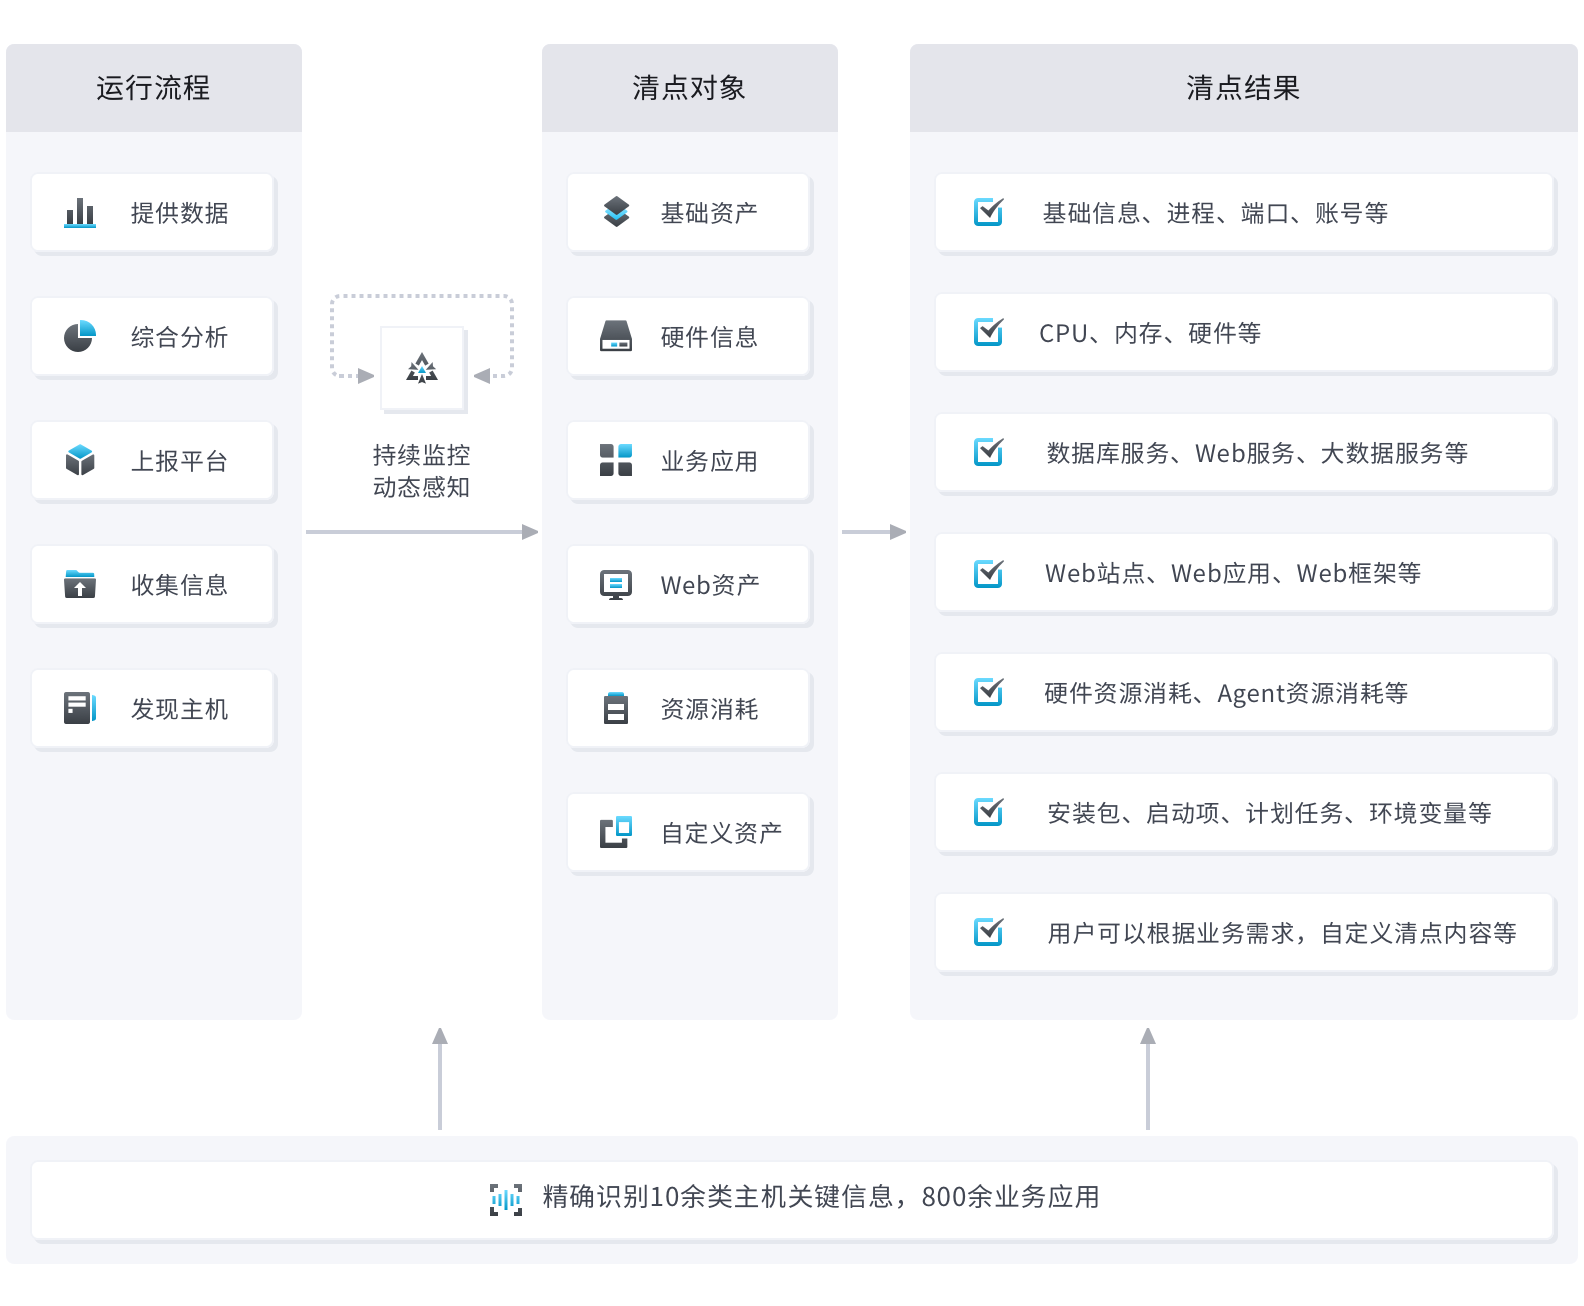1584x1306 pixels.
Task: Click the monitor icon beside Web资产
Action: point(616,585)
